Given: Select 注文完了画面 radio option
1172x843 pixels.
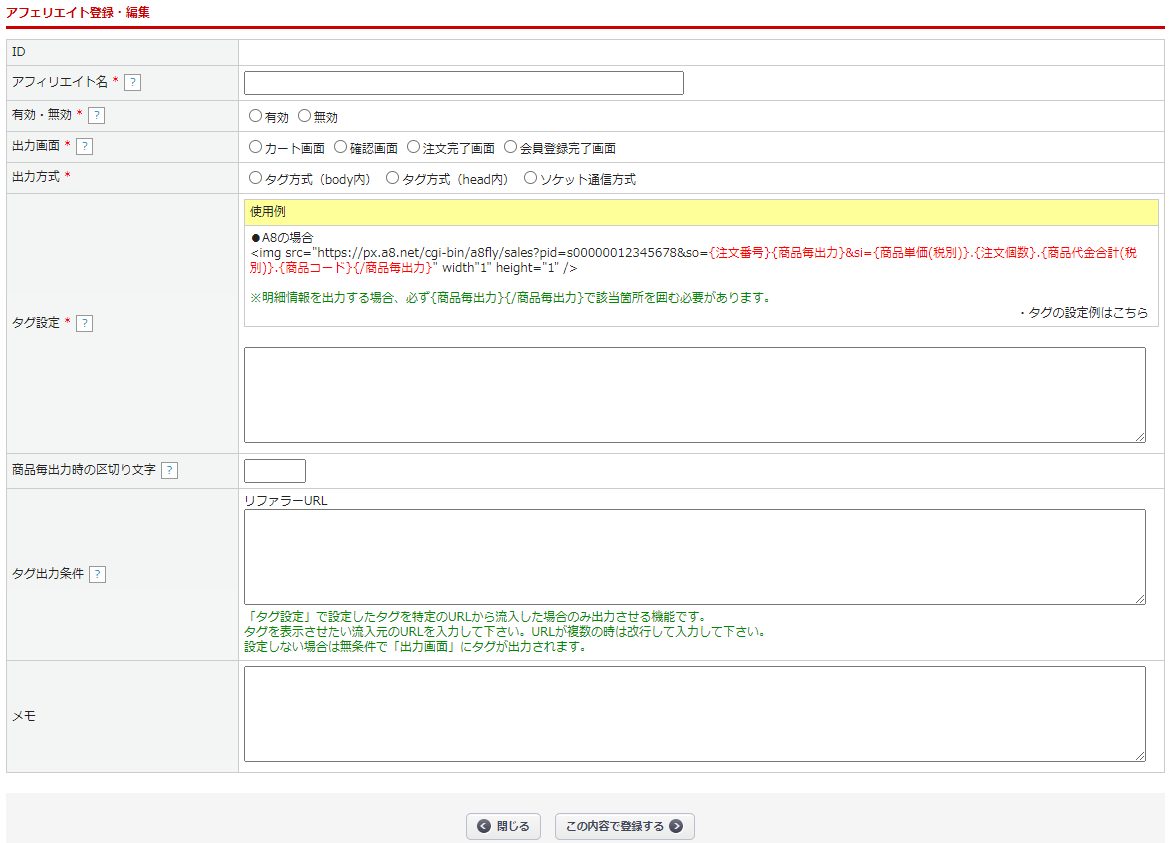Looking at the screenshot, I should click(414, 147).
